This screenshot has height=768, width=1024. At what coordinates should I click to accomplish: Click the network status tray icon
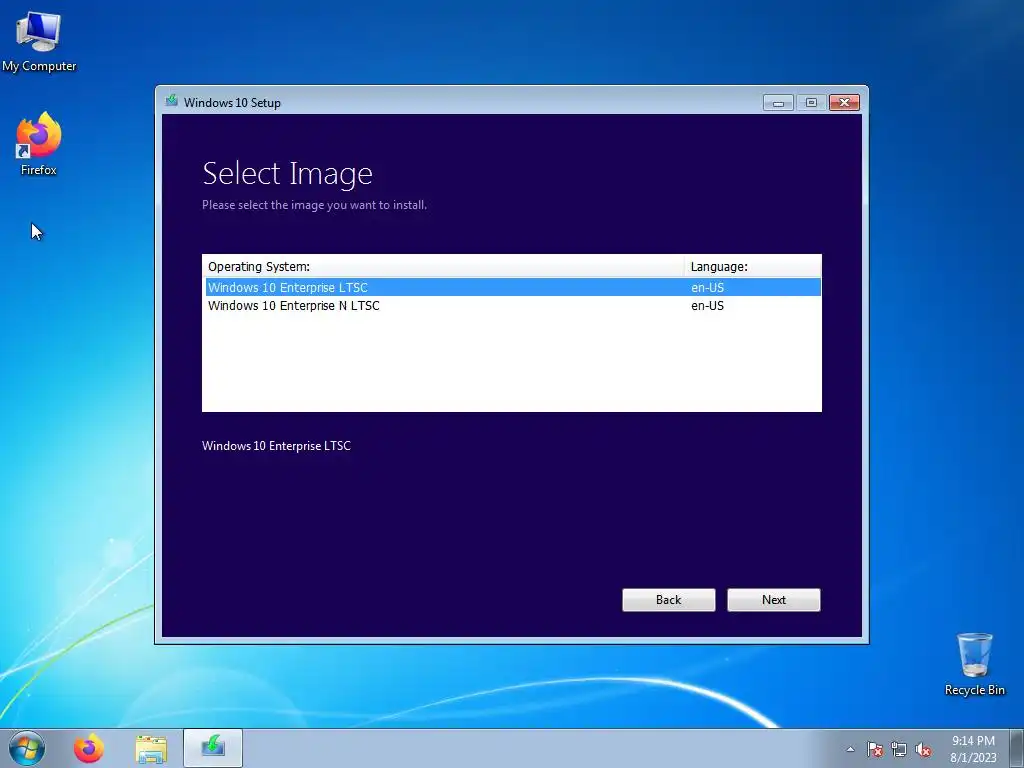[x=899, y=749]
